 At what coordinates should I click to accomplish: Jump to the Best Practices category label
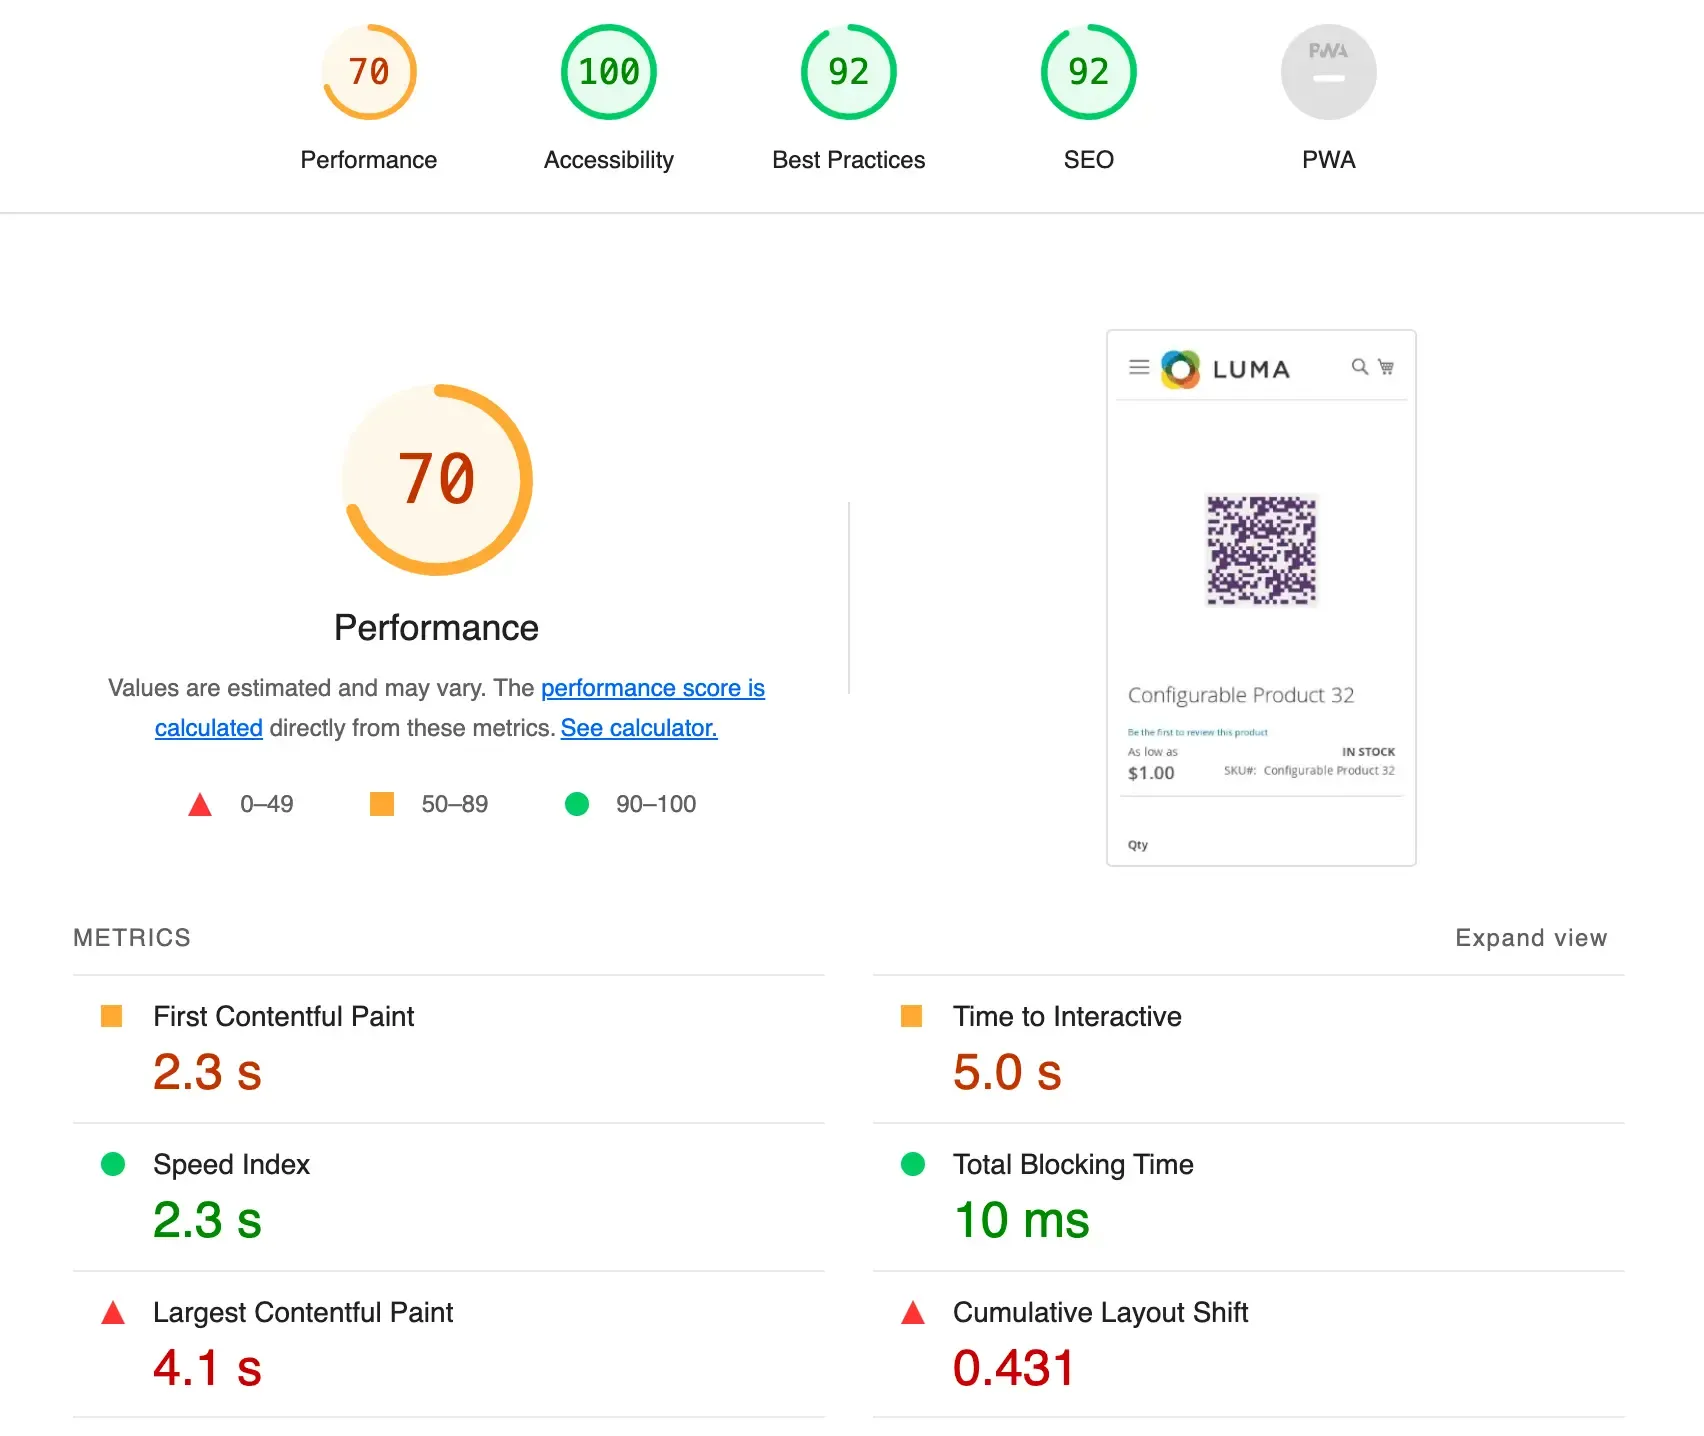[849, 160]
